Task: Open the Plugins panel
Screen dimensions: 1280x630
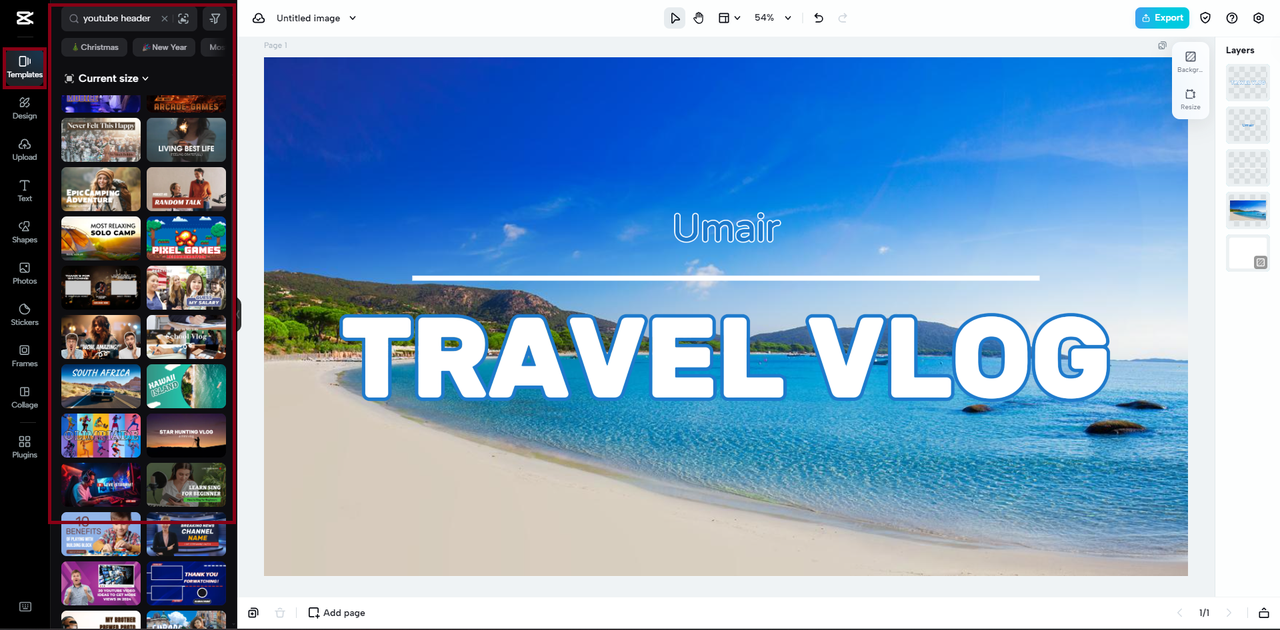Action: 24,447
